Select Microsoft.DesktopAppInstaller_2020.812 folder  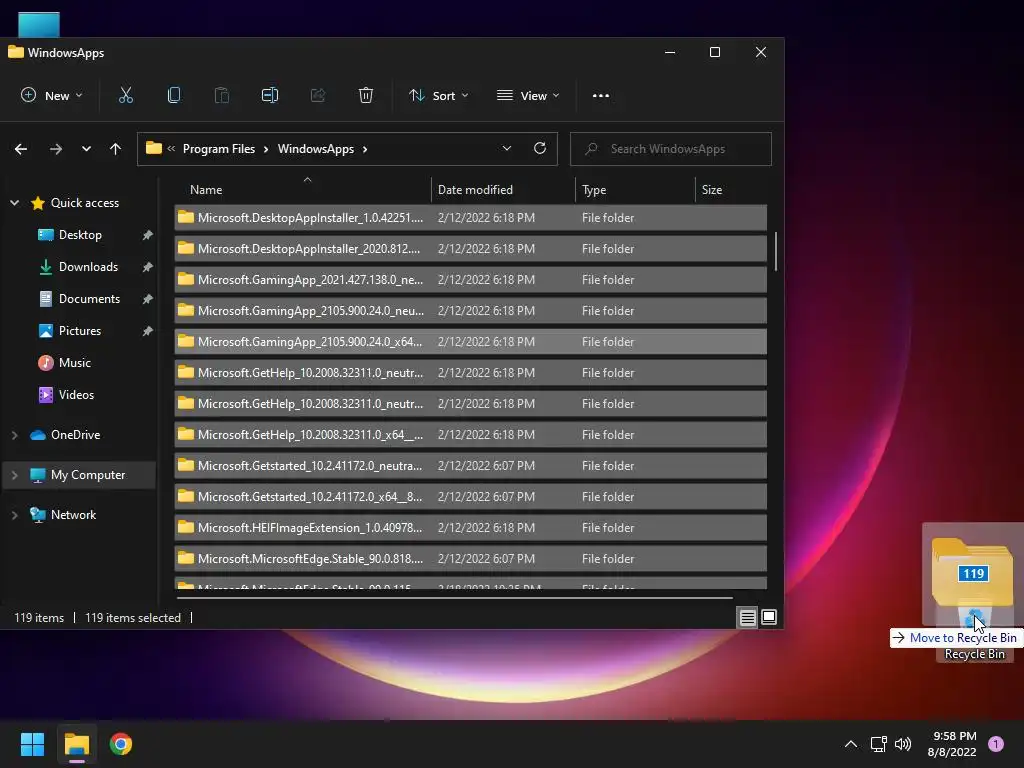point(470,249)
